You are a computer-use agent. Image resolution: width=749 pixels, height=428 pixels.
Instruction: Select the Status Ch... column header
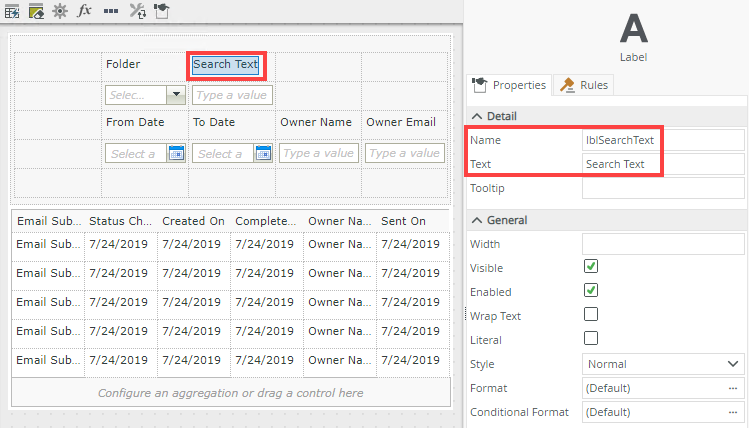point(120,221)
